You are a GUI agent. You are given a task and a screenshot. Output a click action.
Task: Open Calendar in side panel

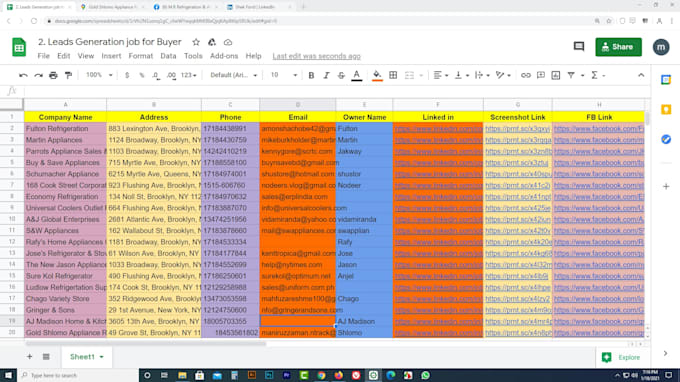pyautogui.click(x=666, y=80)
